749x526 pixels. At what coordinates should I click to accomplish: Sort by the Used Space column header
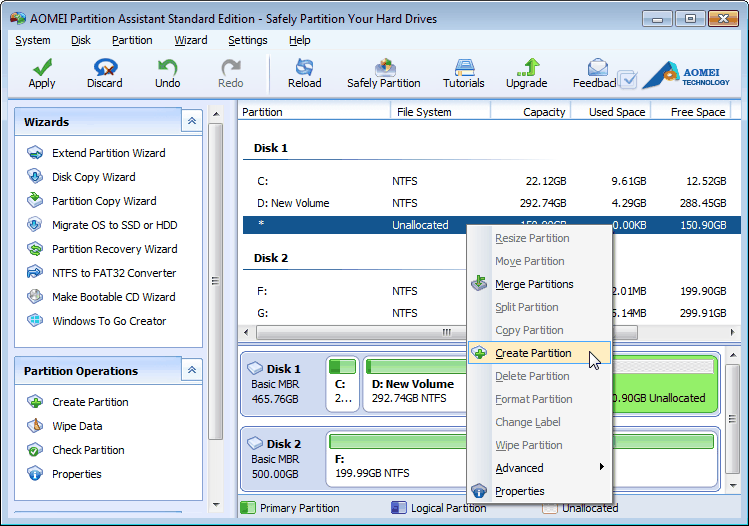click(610, 112)
